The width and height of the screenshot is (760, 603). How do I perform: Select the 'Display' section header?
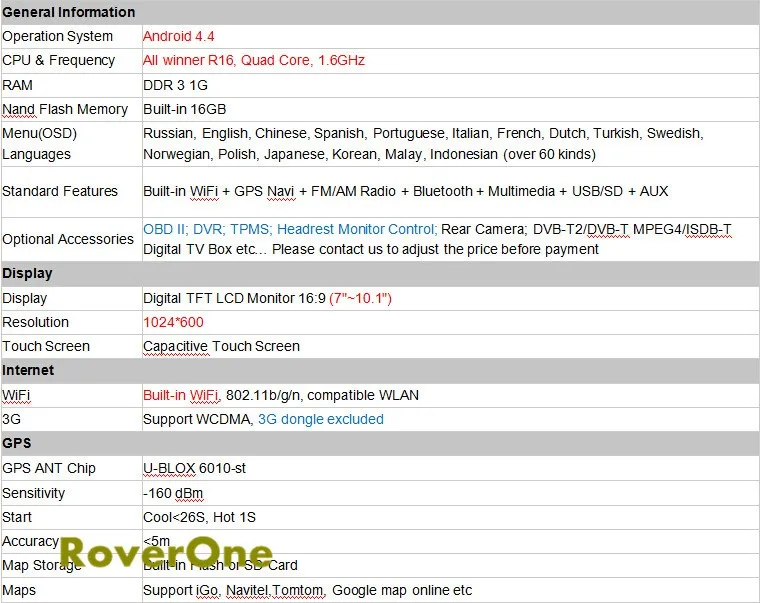(380, 273)
